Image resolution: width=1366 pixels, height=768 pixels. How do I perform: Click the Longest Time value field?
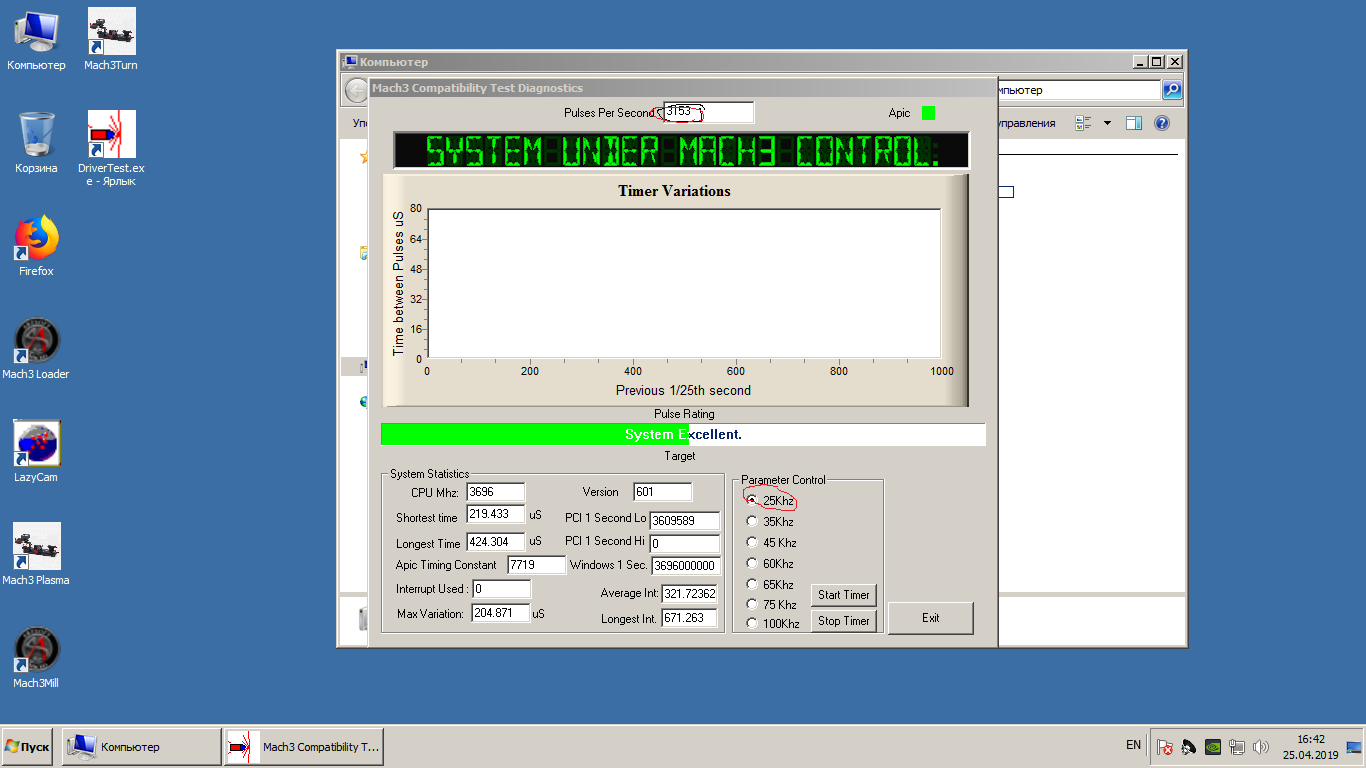(x=495, y=542)
